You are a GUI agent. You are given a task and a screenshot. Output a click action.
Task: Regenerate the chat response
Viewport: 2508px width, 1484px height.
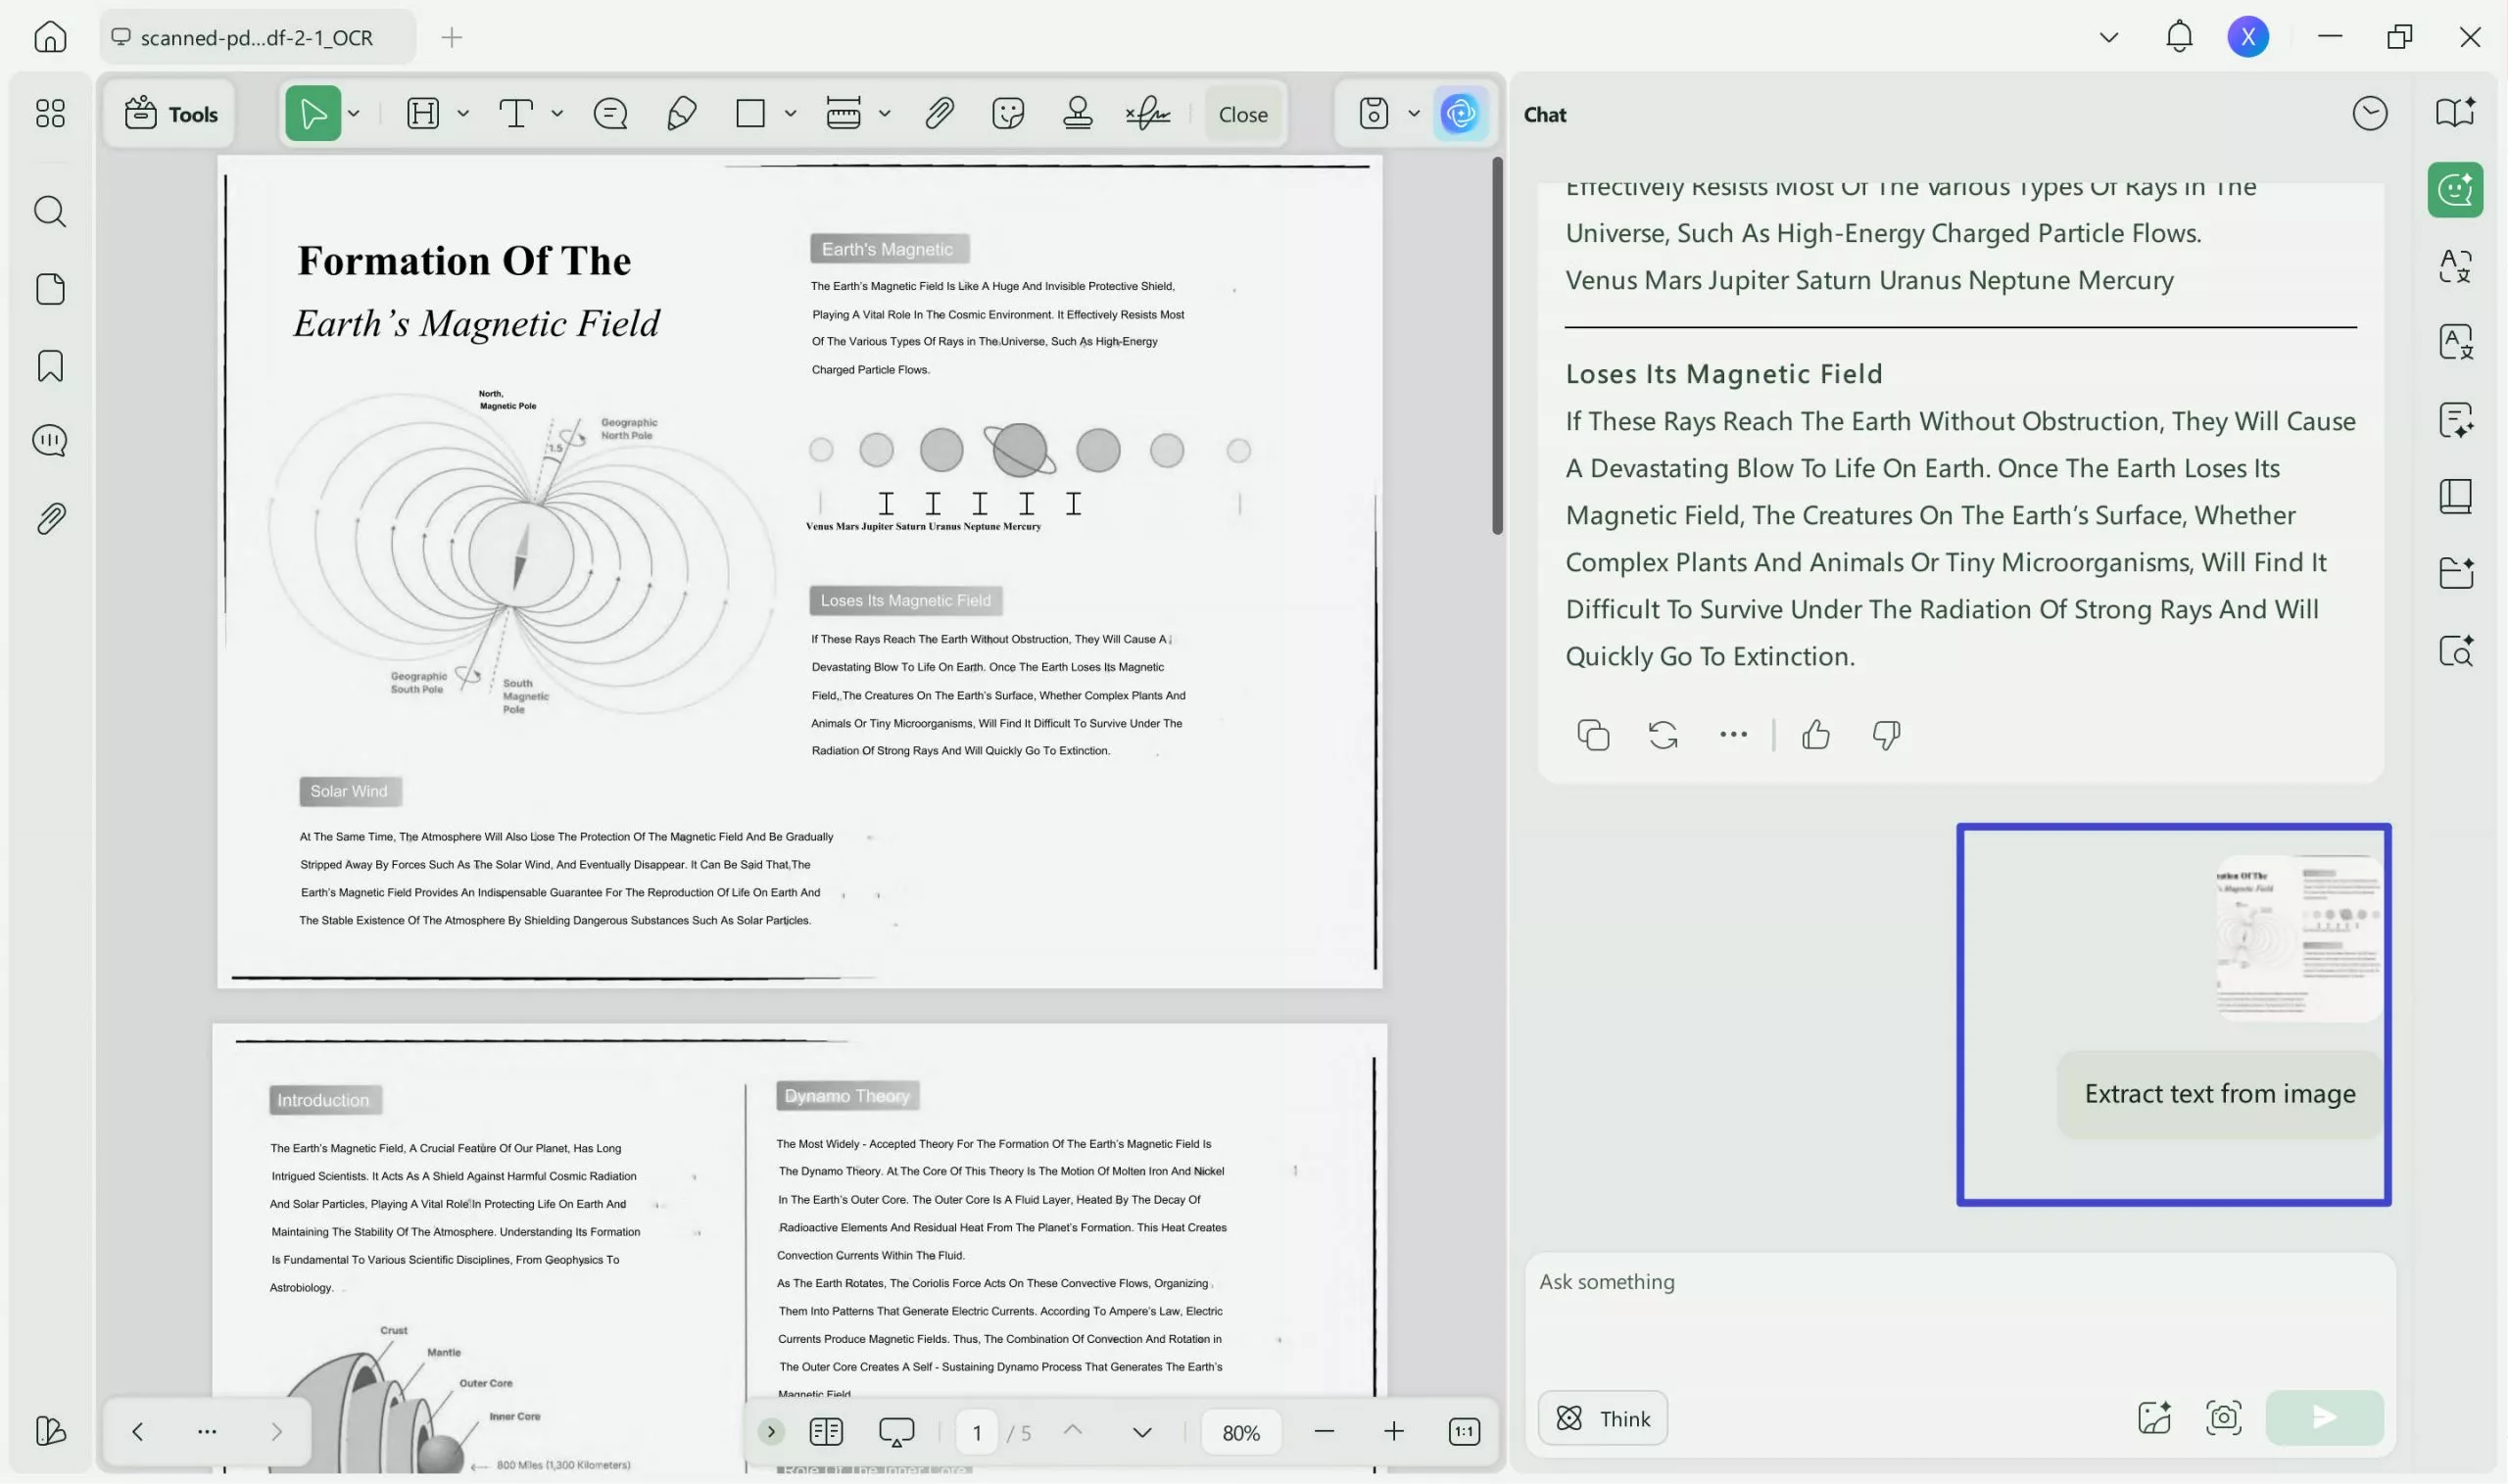1663,735
